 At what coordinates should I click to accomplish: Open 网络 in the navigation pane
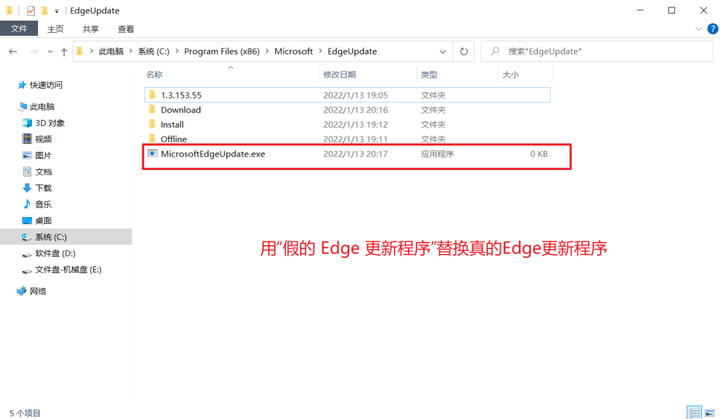click(37, 291)
